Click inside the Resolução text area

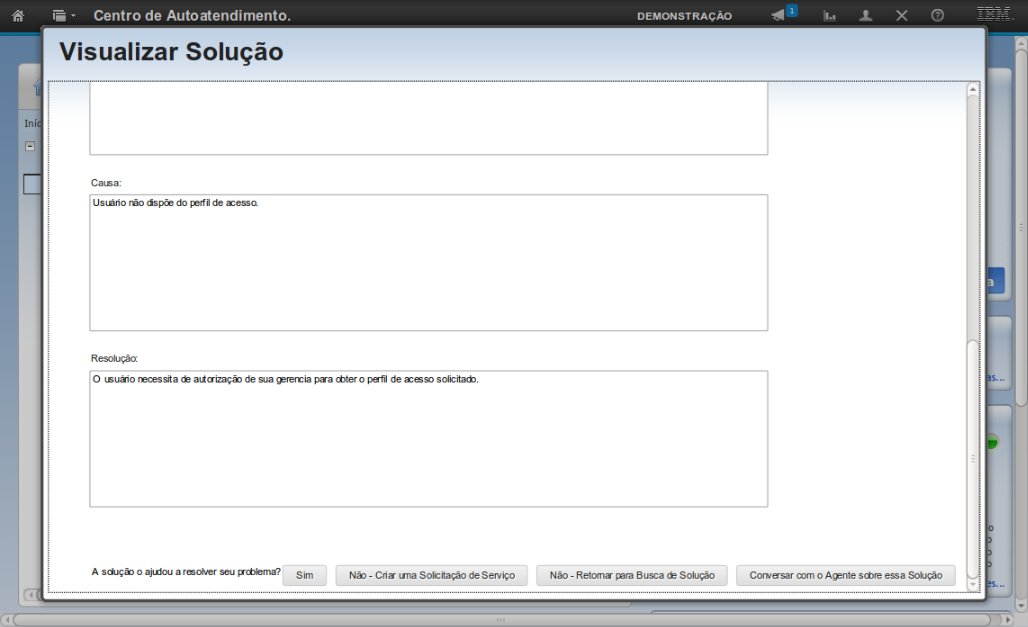428,438
